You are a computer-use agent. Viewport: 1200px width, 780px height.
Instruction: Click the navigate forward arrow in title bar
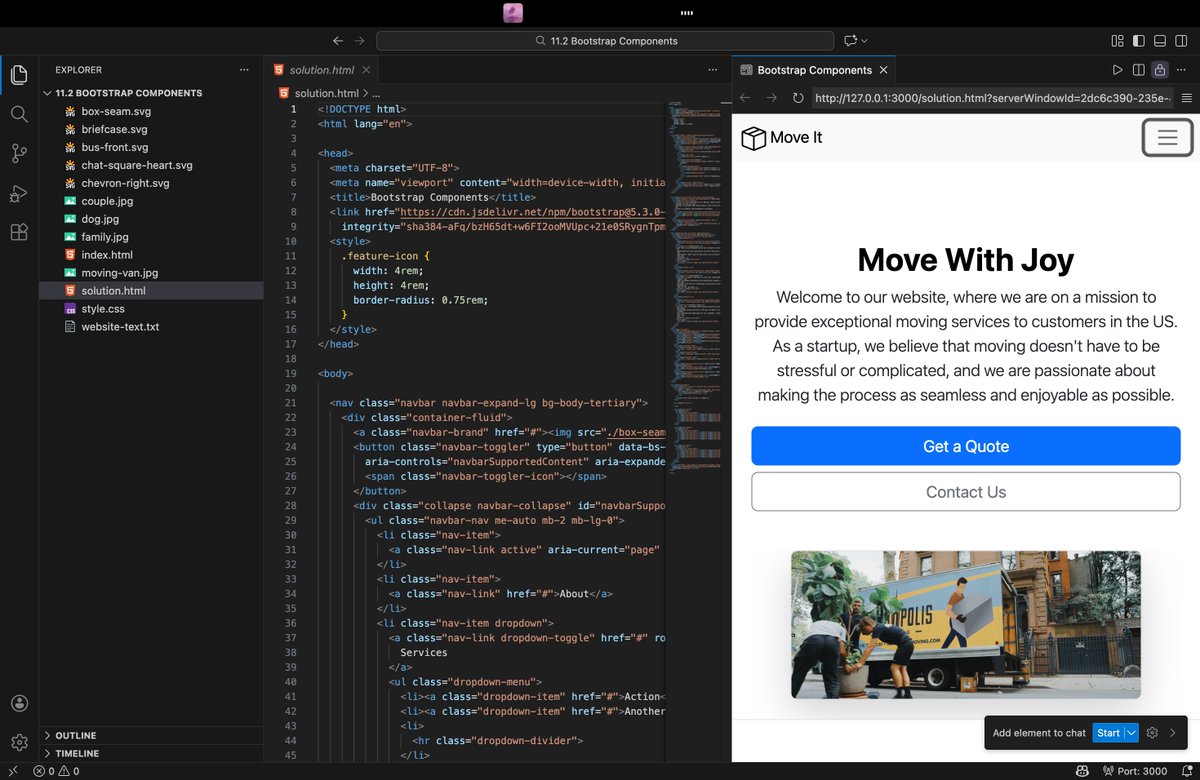[x=360, y=41]
